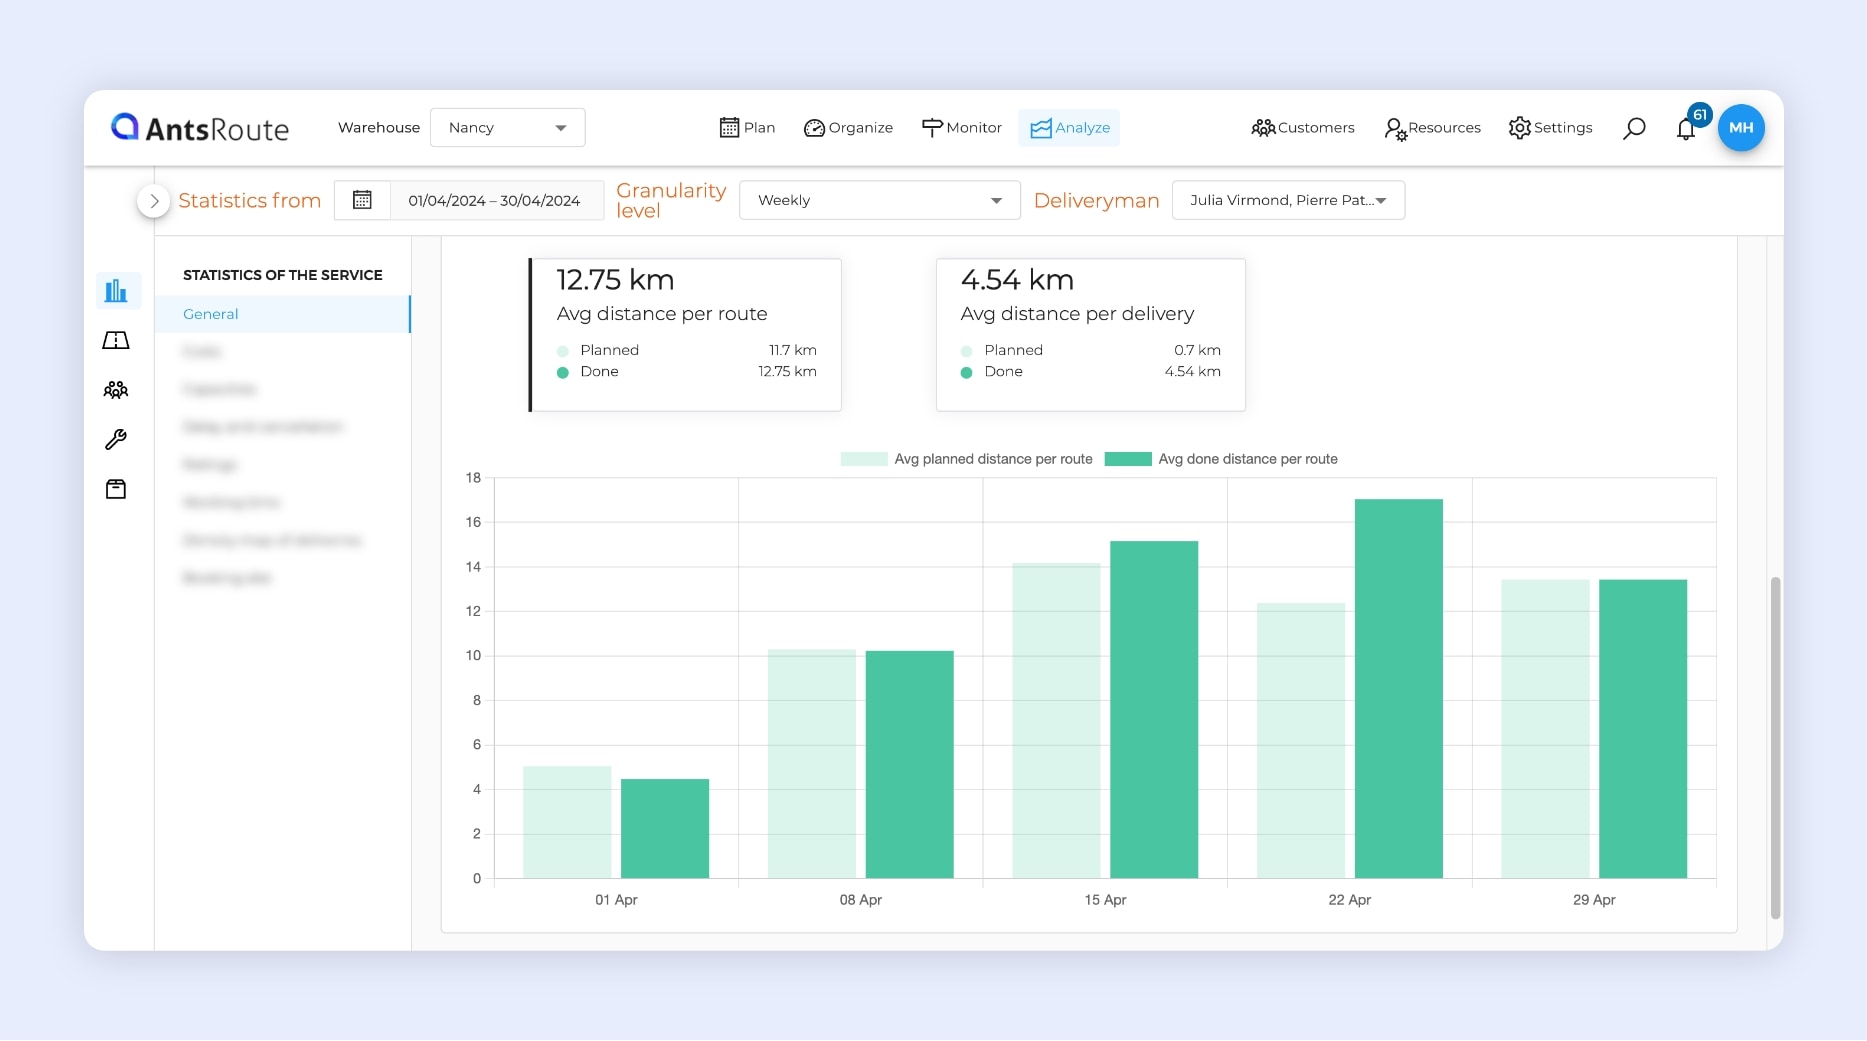Switch to the Plan tab
Image resolution: width=1867 pixels, height=1041 pixels.
click(x=747, y=128)
